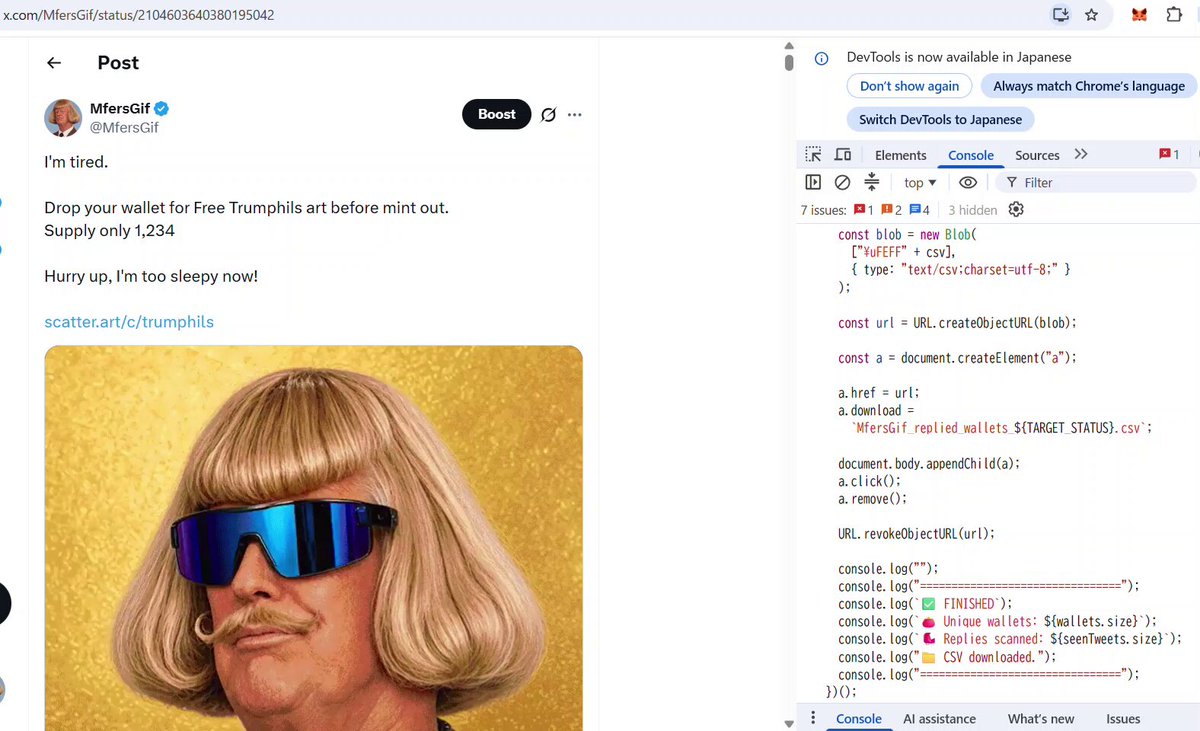Click the install app icon in address bar
The height and width of the screenshot is (731, 1200).
[x=1061, y=15]
